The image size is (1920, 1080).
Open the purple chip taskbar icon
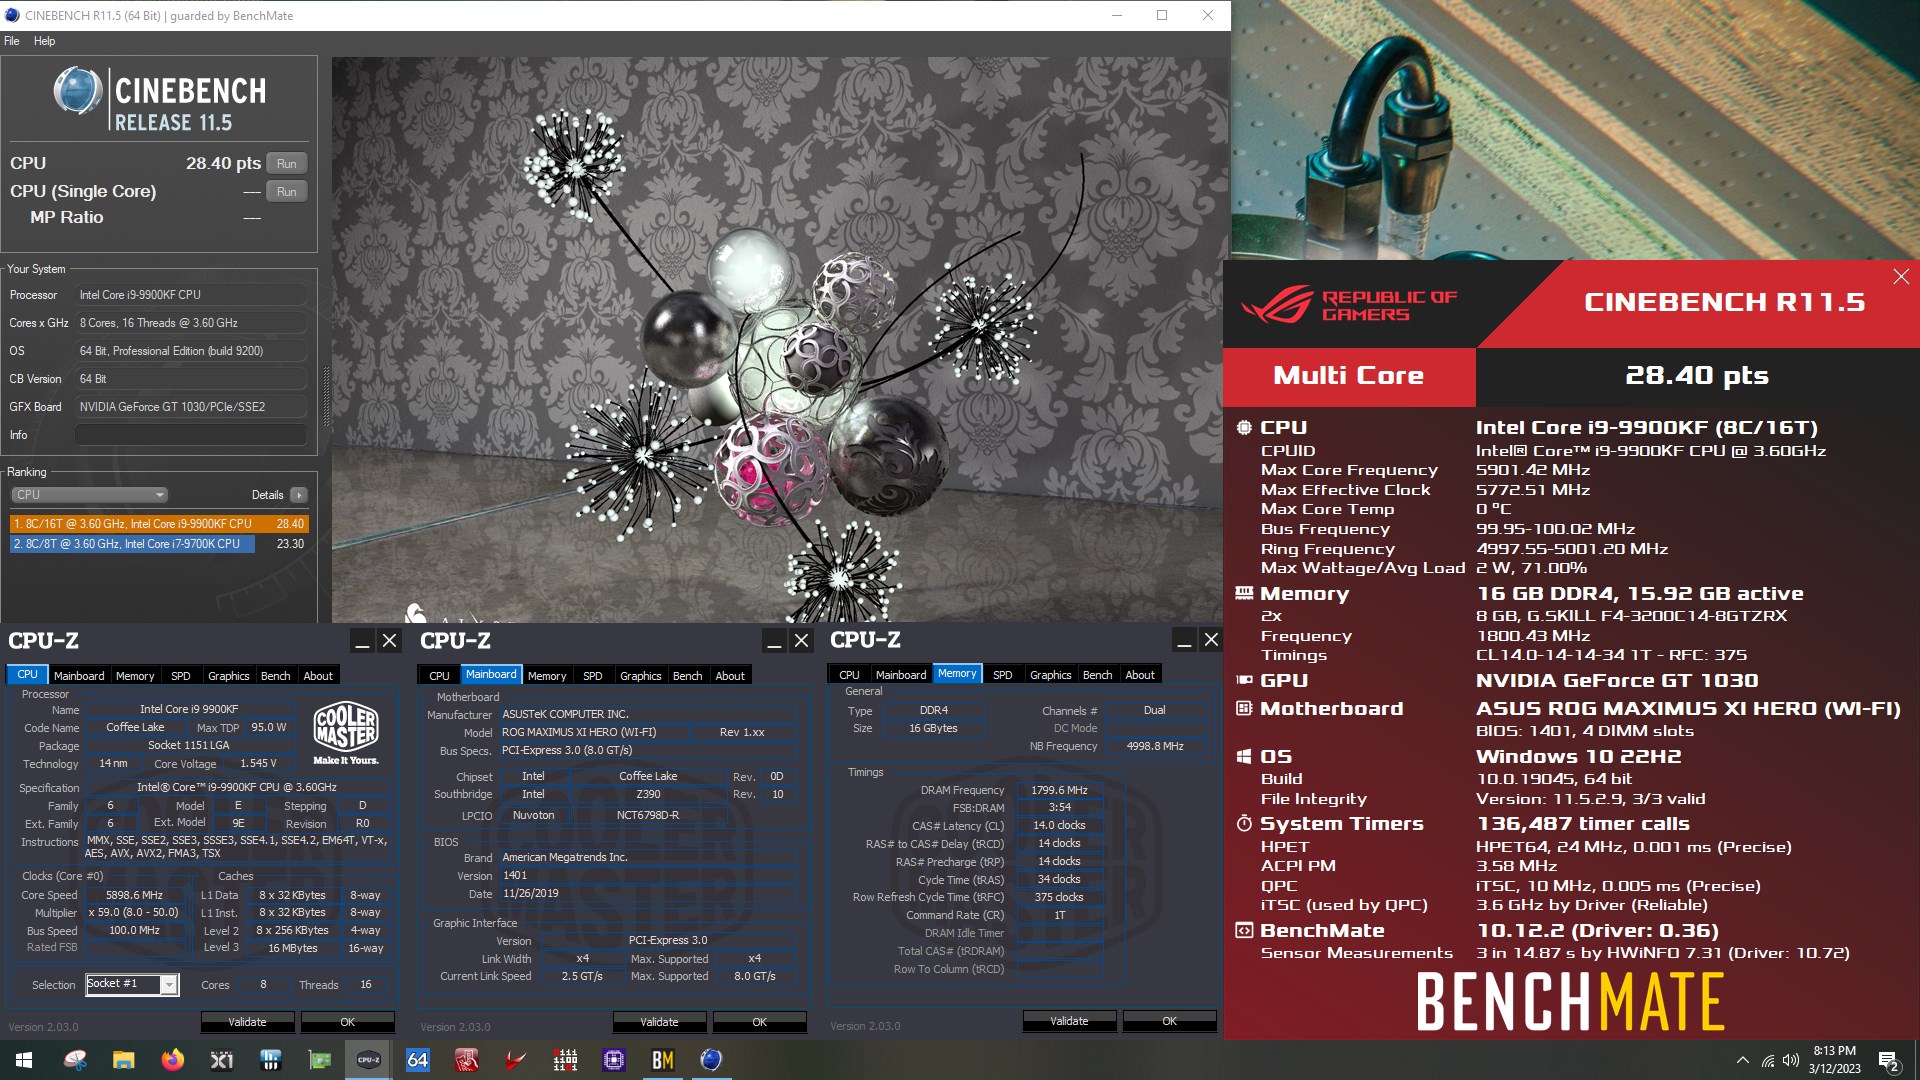pyautogui.click(x=614, y=1060)
